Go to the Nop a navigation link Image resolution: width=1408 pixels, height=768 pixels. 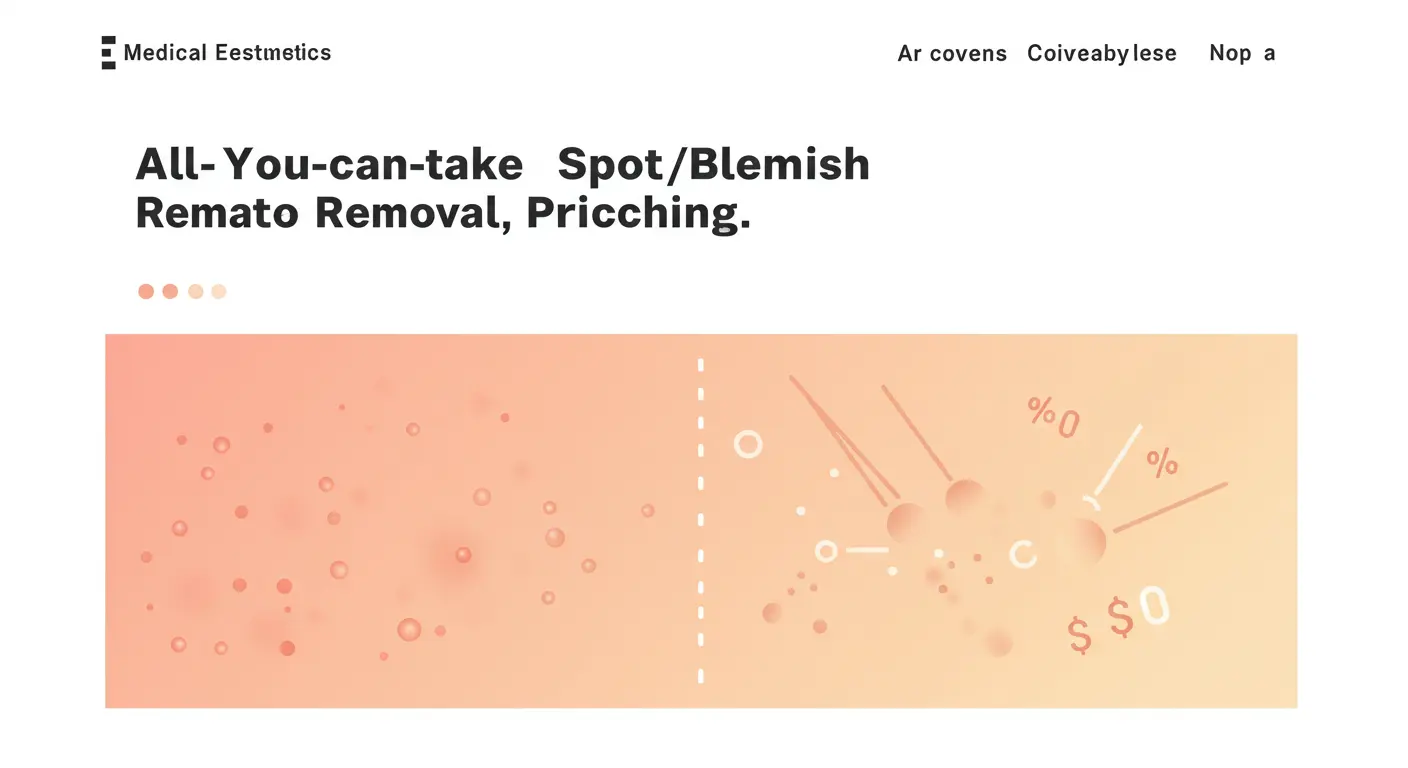click(x=1242, y=53)
